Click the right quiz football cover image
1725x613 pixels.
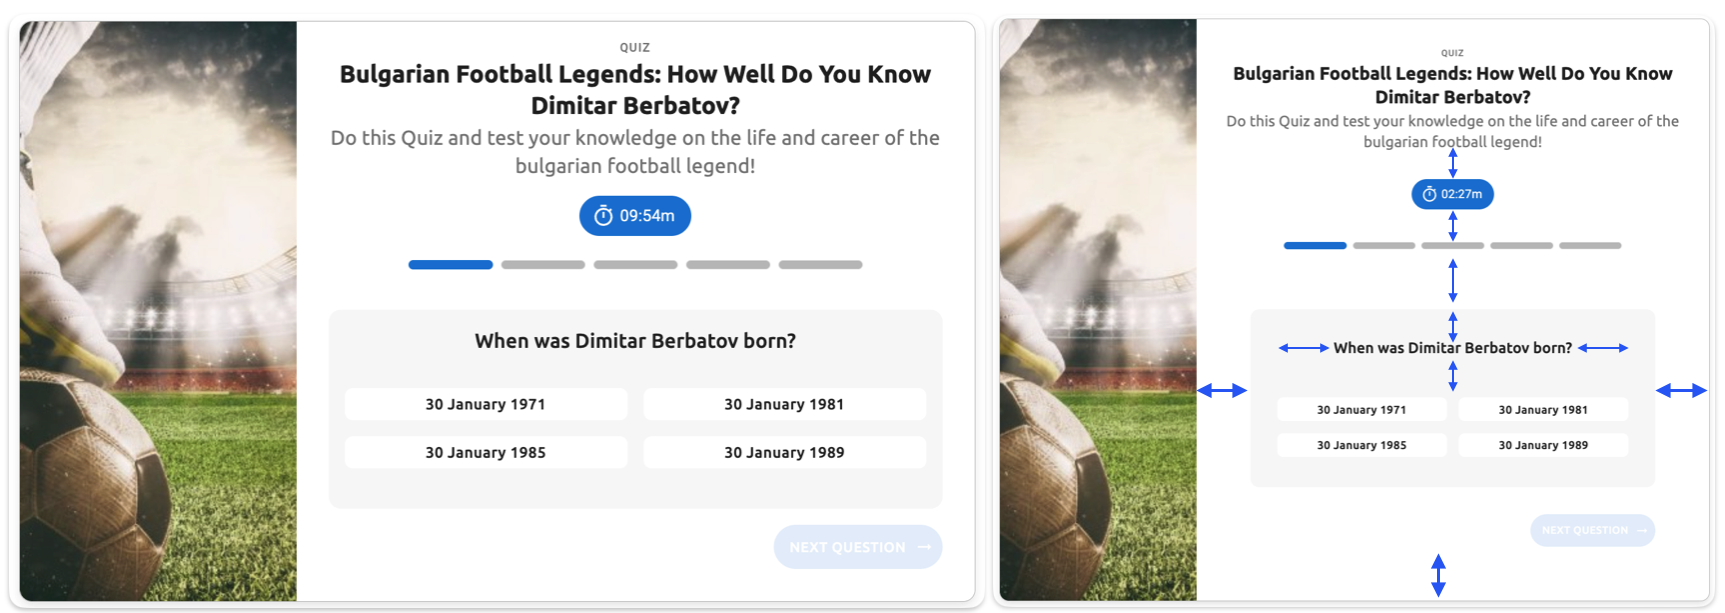(x=1097, y=311)
